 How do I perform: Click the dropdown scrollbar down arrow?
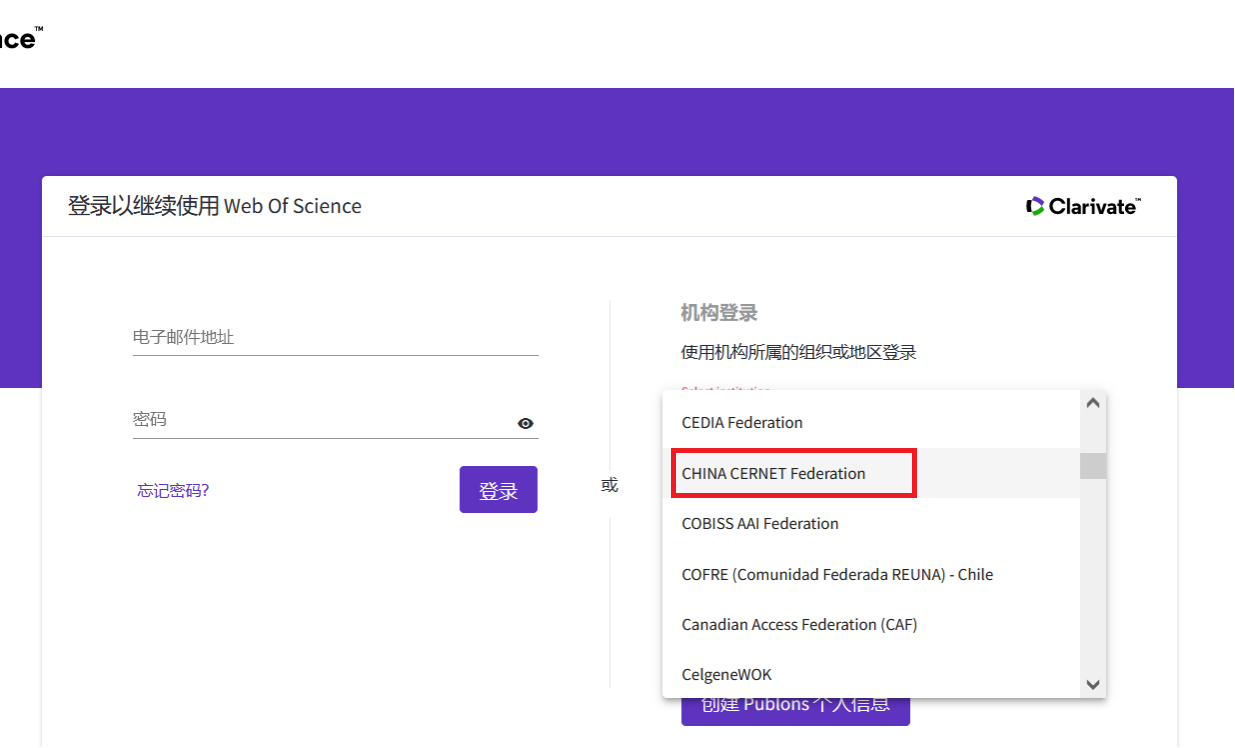pos(1093,685)
